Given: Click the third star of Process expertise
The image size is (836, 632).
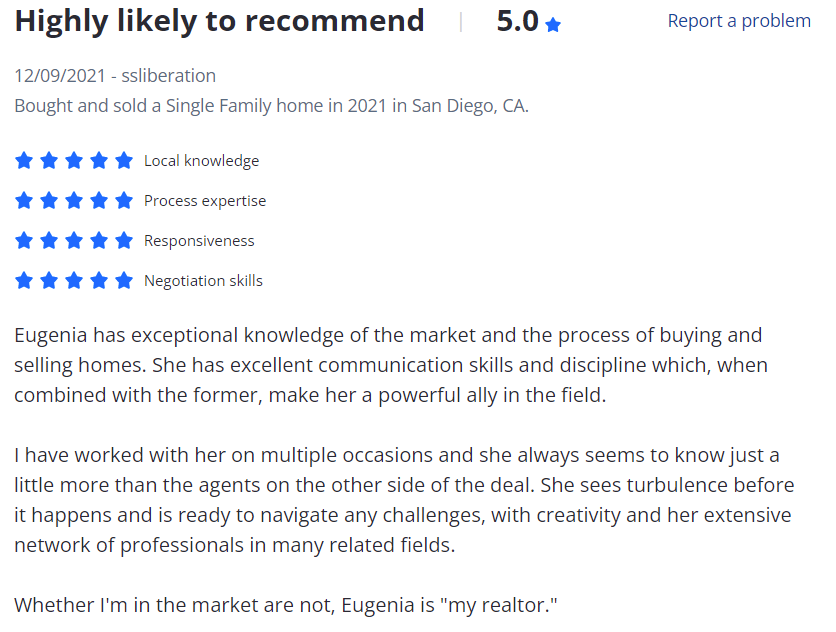Looking at the screenshot, I should (x=74, y=201).
